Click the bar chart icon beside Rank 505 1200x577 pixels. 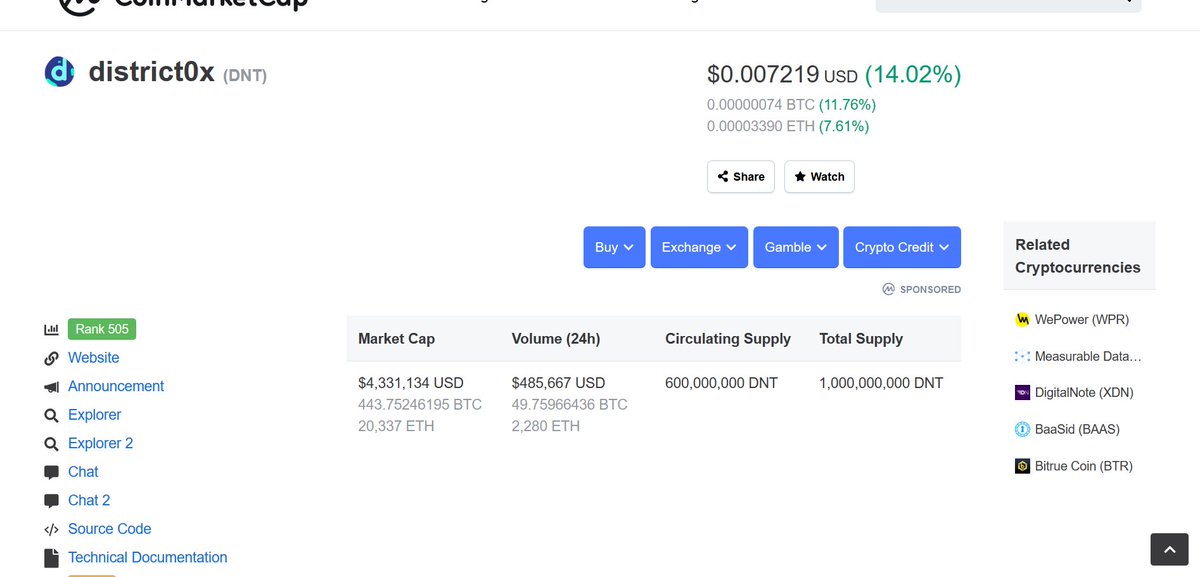51,329
